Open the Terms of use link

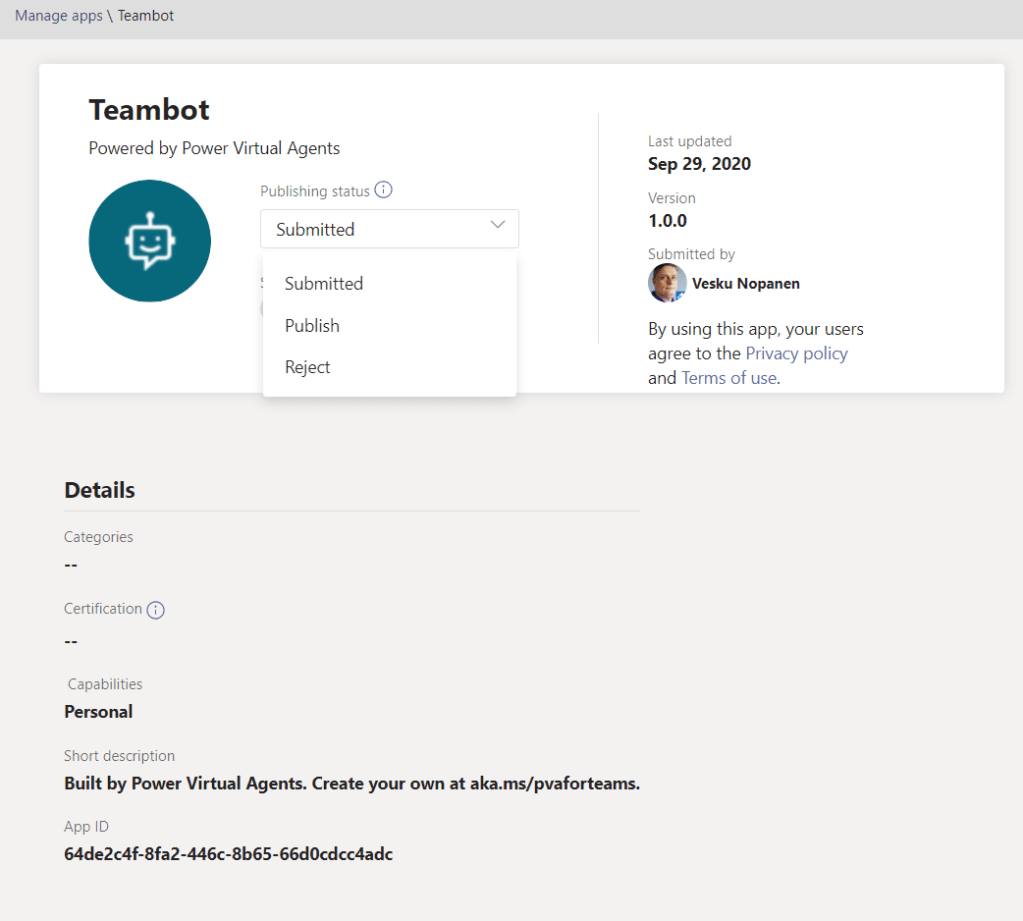[728, 378]
